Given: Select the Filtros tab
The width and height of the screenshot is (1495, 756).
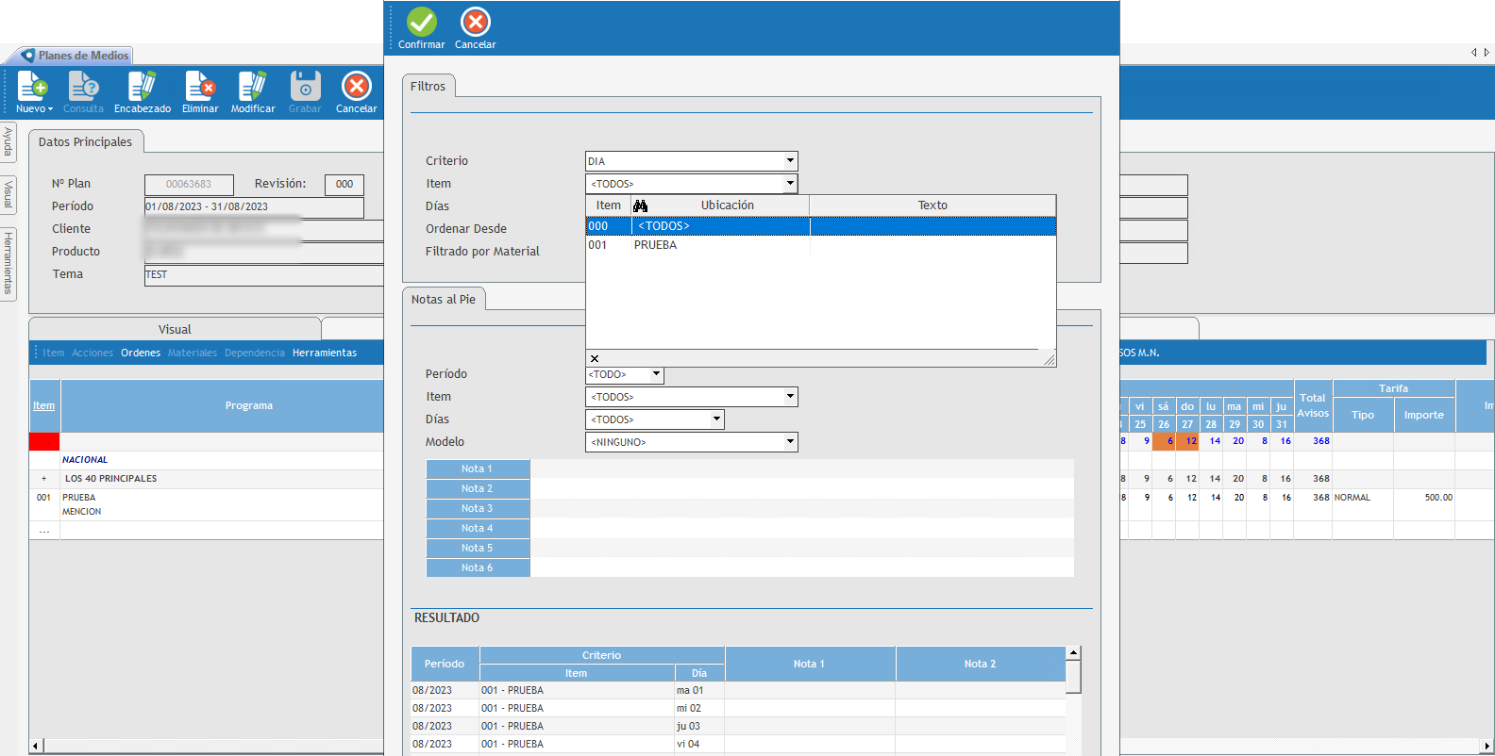Looking at the screenshot, I should tap(428, 86).
